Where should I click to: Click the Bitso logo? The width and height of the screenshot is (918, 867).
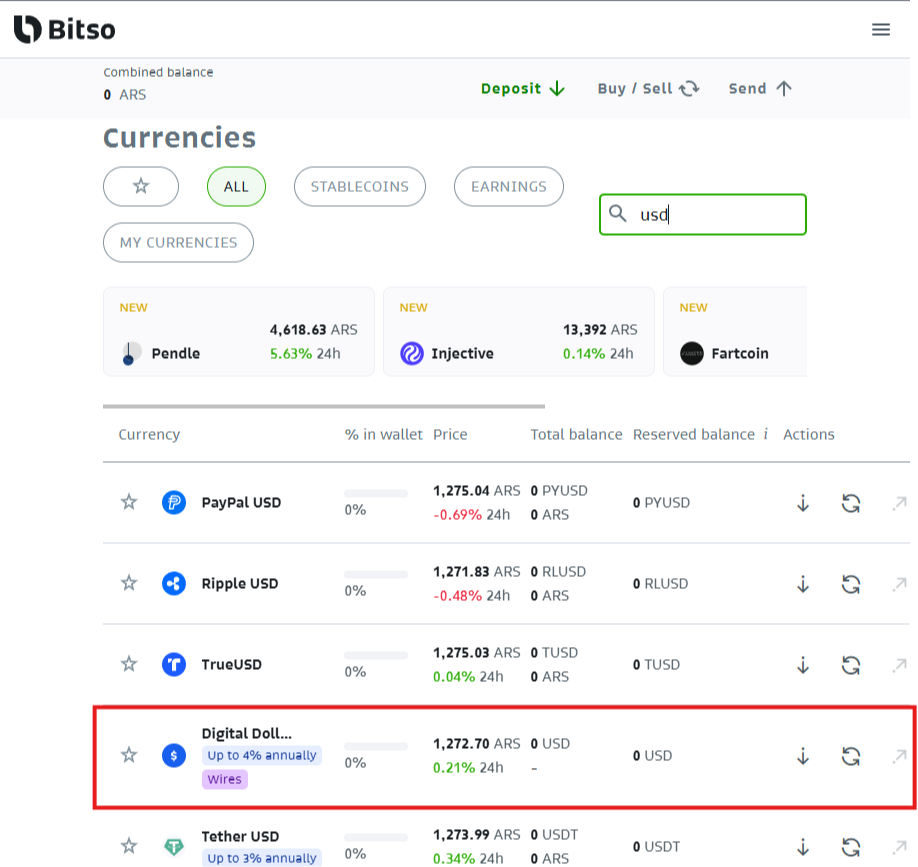click(x=64, y=29)
